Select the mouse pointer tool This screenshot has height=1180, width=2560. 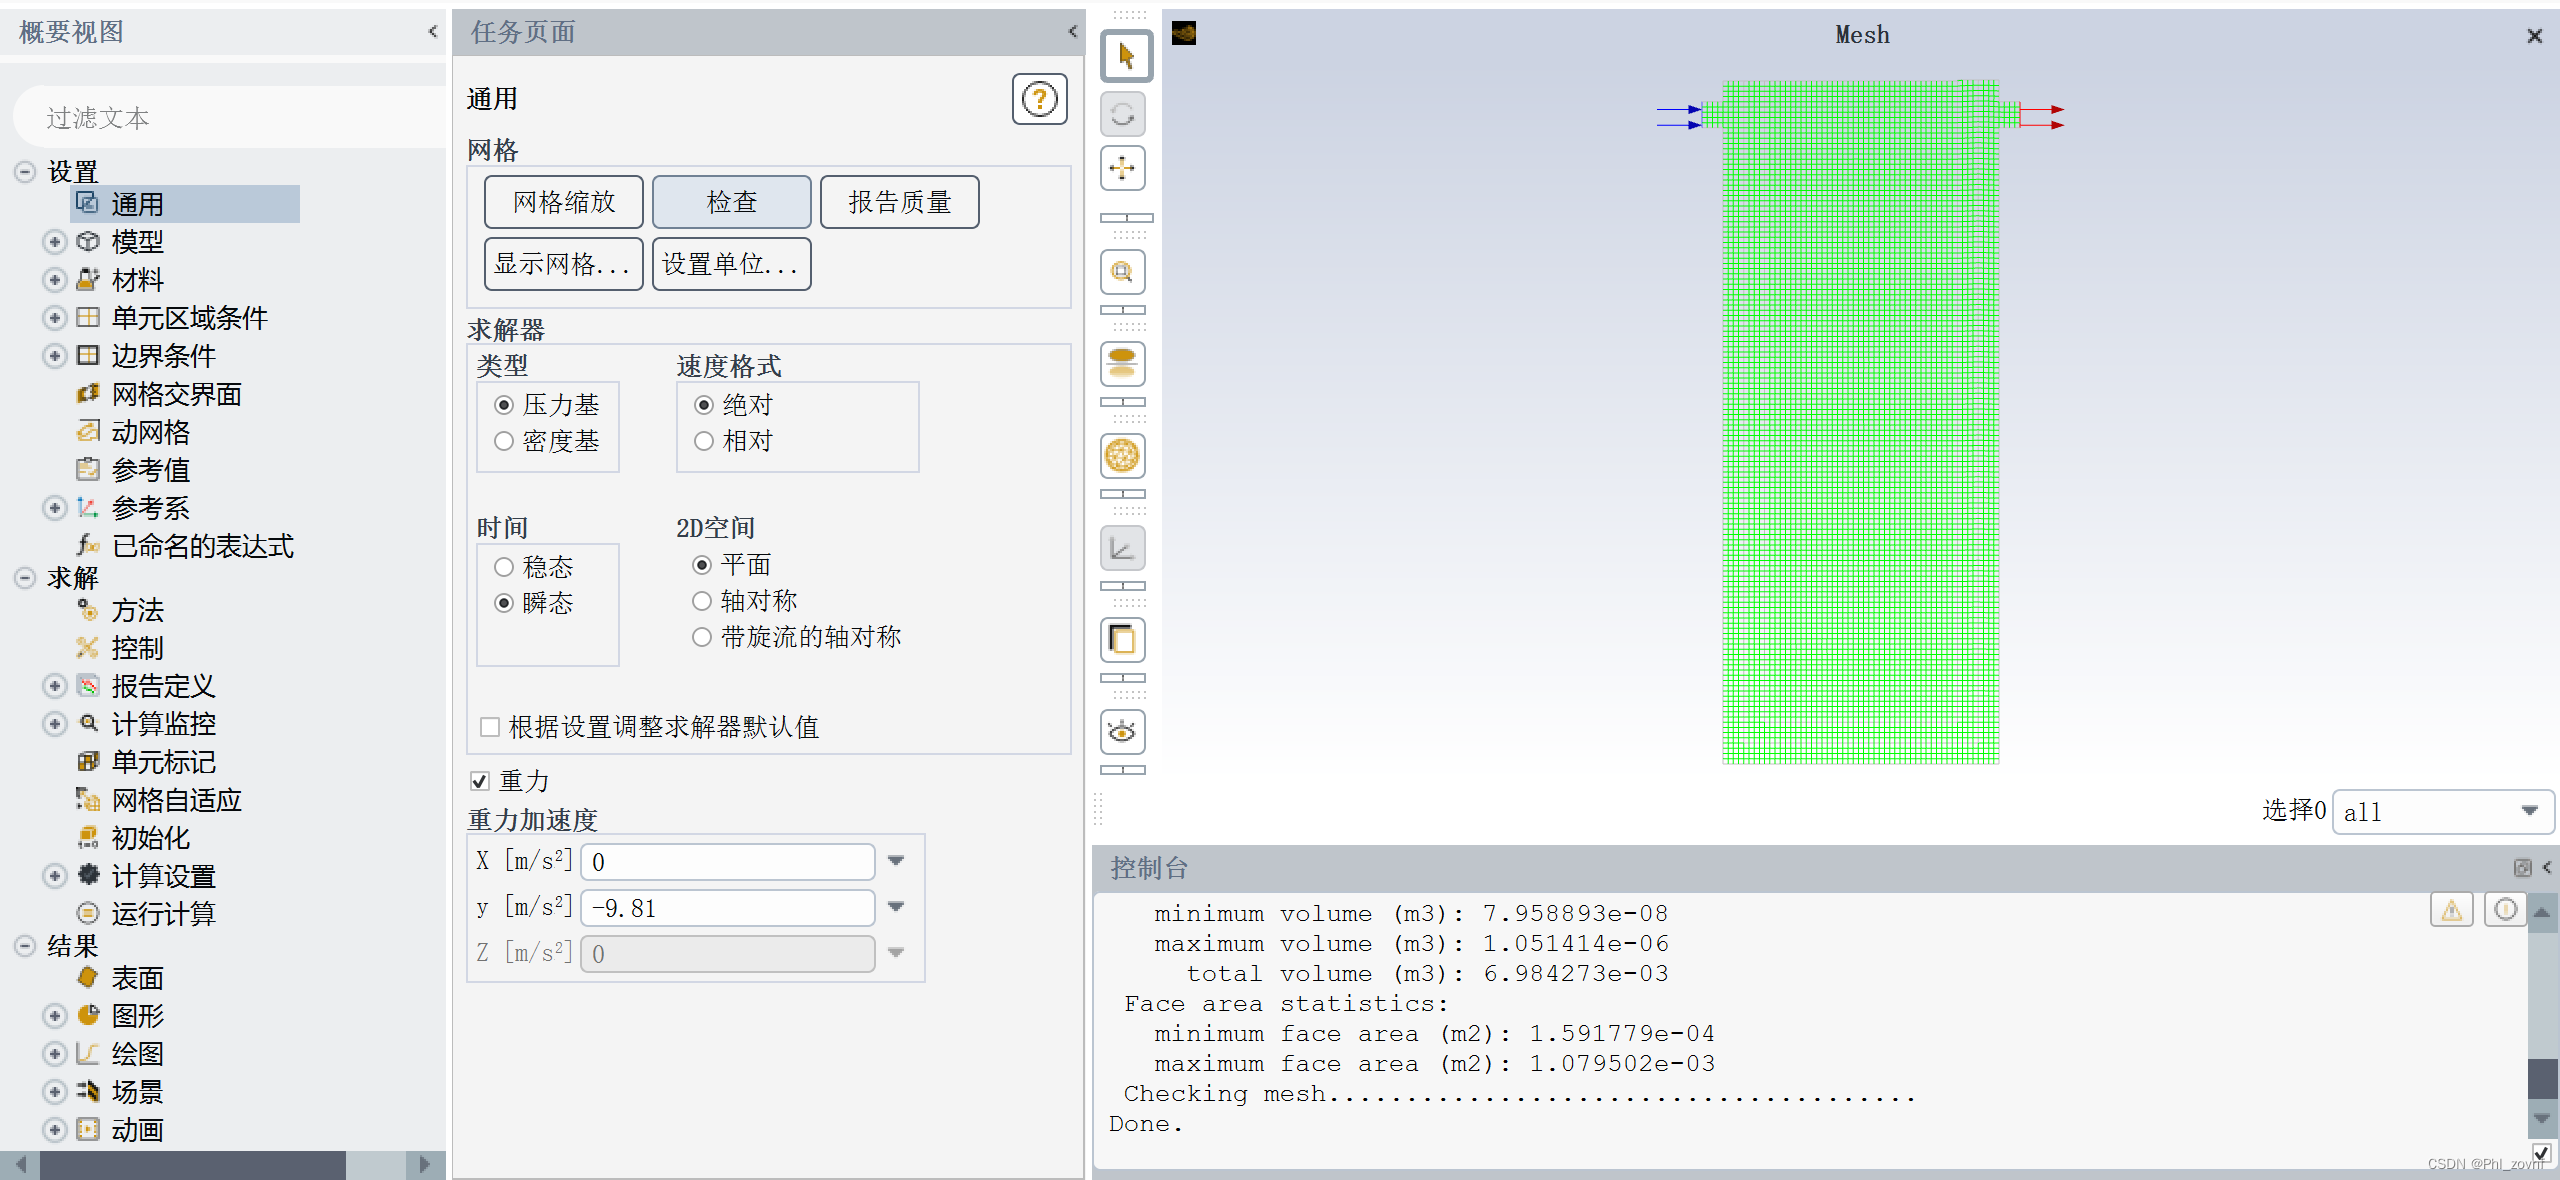[1126, 57]
